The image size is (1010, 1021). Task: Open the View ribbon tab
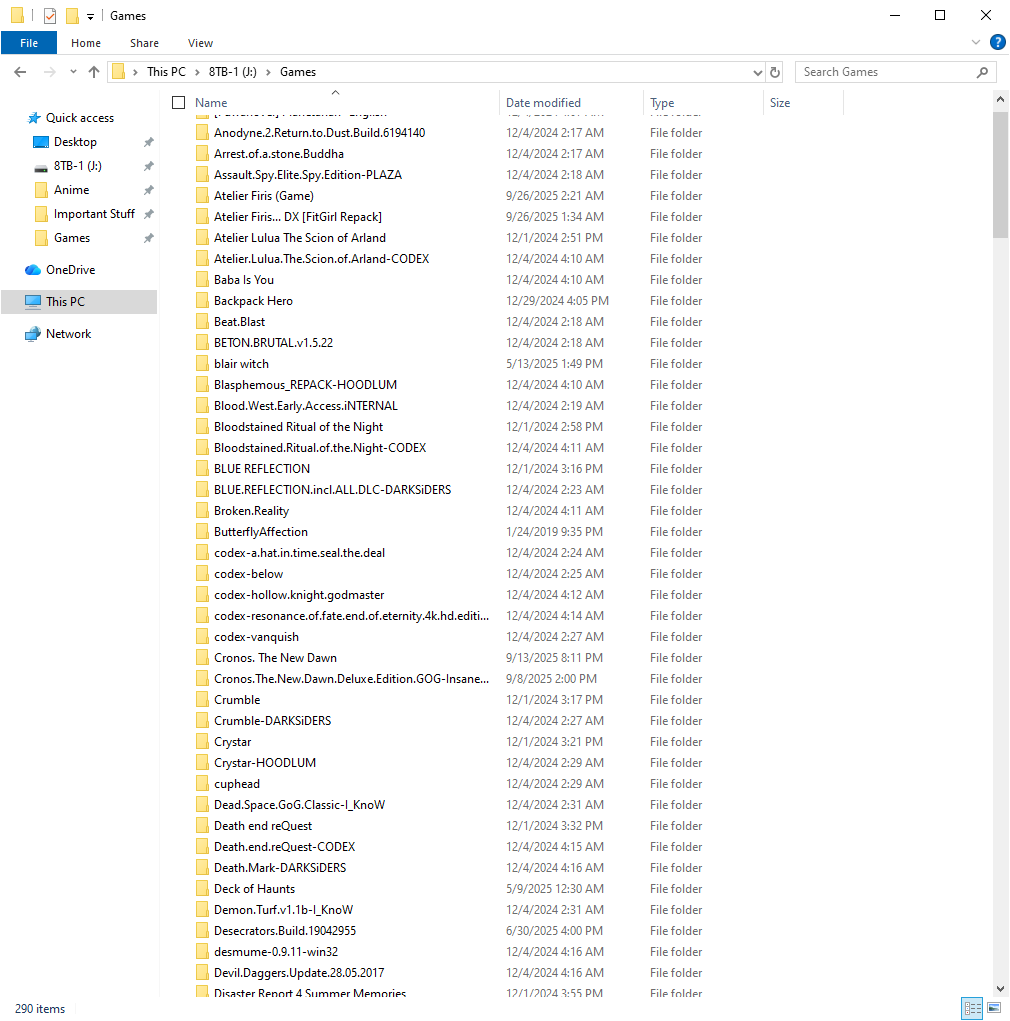200,43
